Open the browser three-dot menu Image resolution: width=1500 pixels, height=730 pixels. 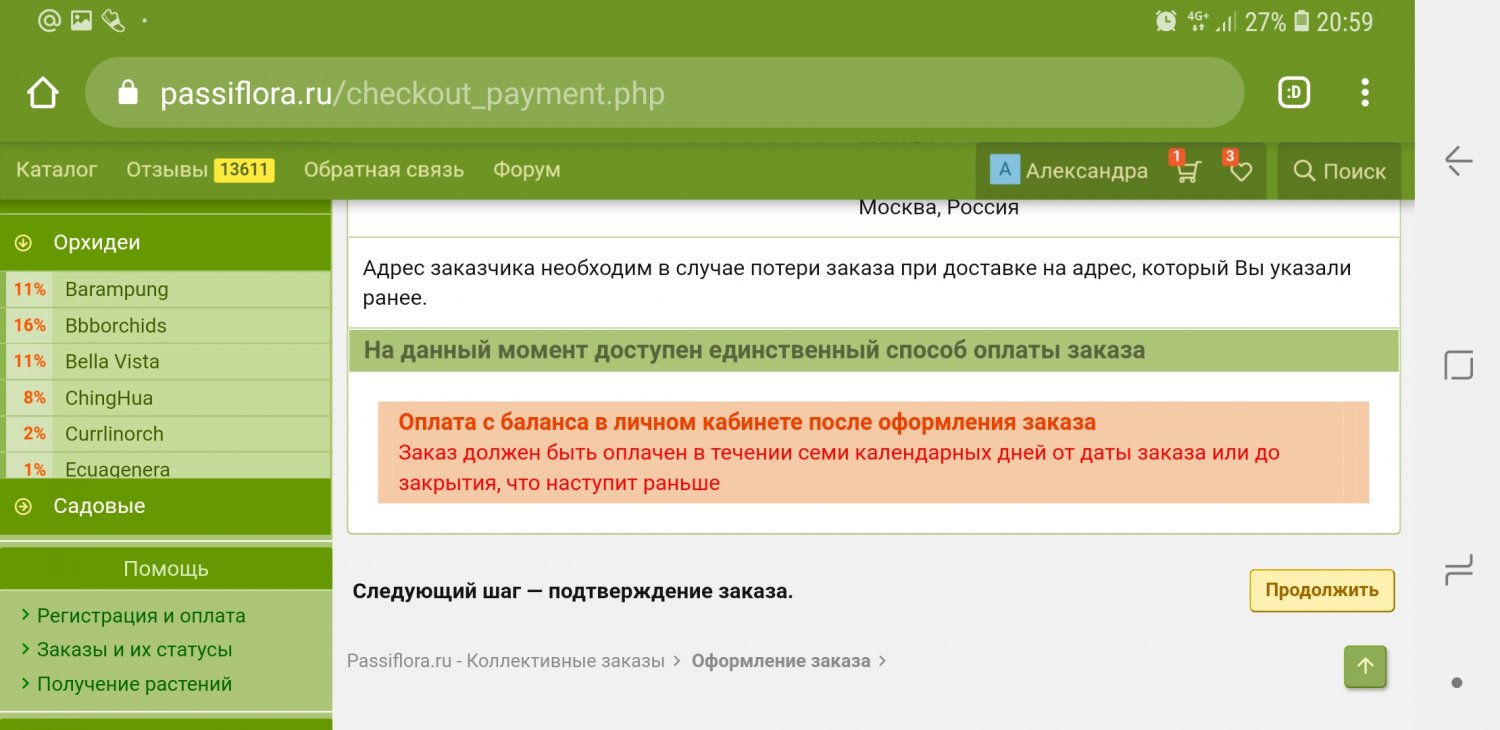(1365, 93)
